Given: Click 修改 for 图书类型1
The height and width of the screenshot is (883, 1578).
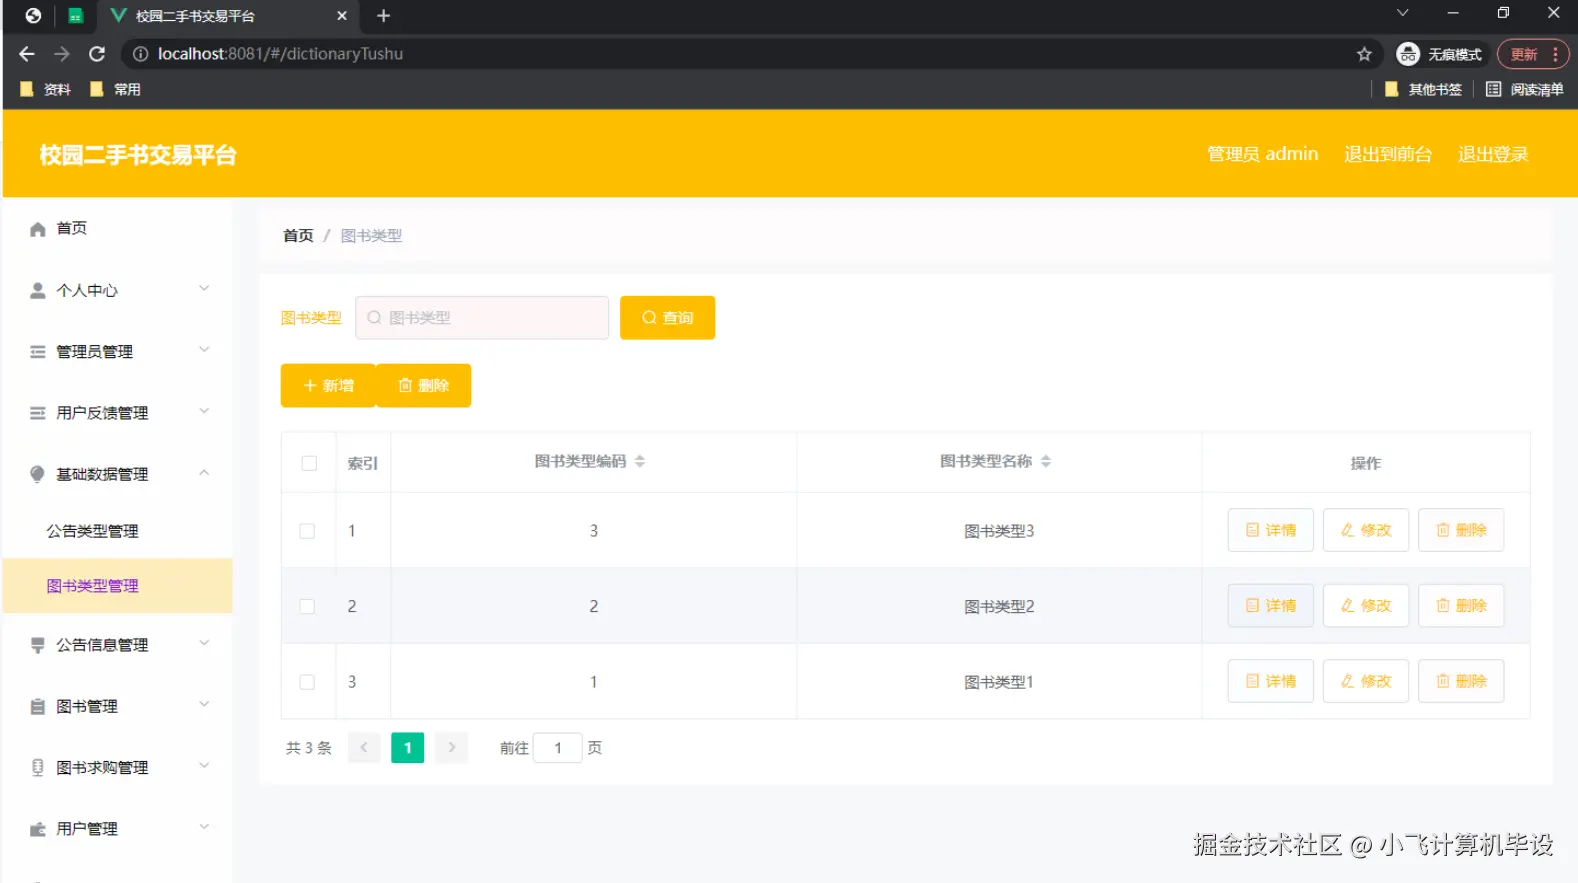Looking at the screenshot, I should point(1366,682).
